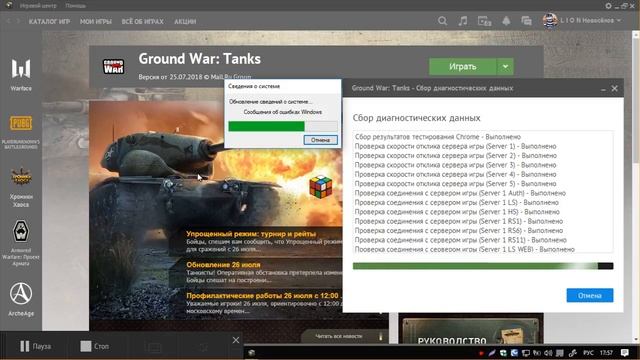Viewport: 640px width, 360px height.
Task: Open the Обновление 26 июля news item
Action: [223, 264]
